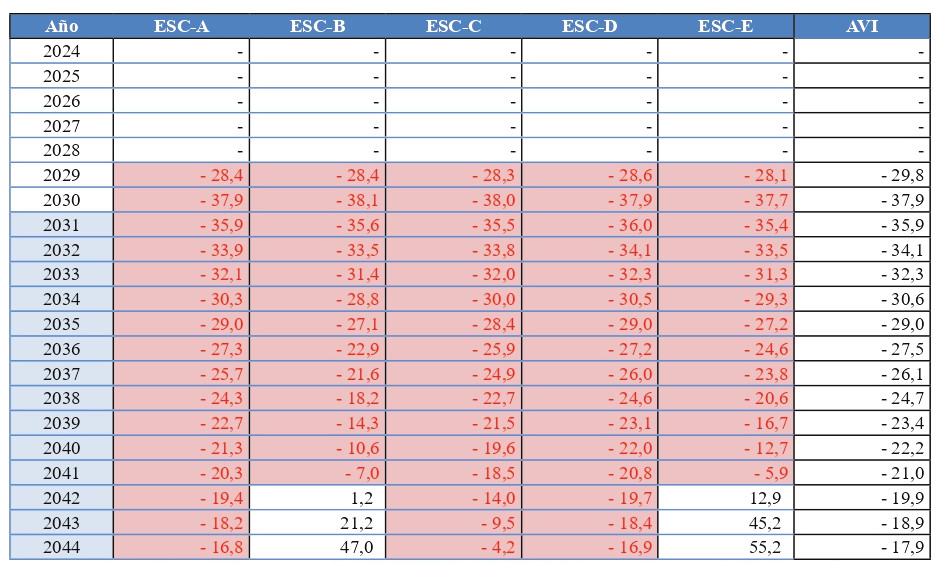Click the ESC-D column header
940x566 pixels.
[x=589, y=27]
